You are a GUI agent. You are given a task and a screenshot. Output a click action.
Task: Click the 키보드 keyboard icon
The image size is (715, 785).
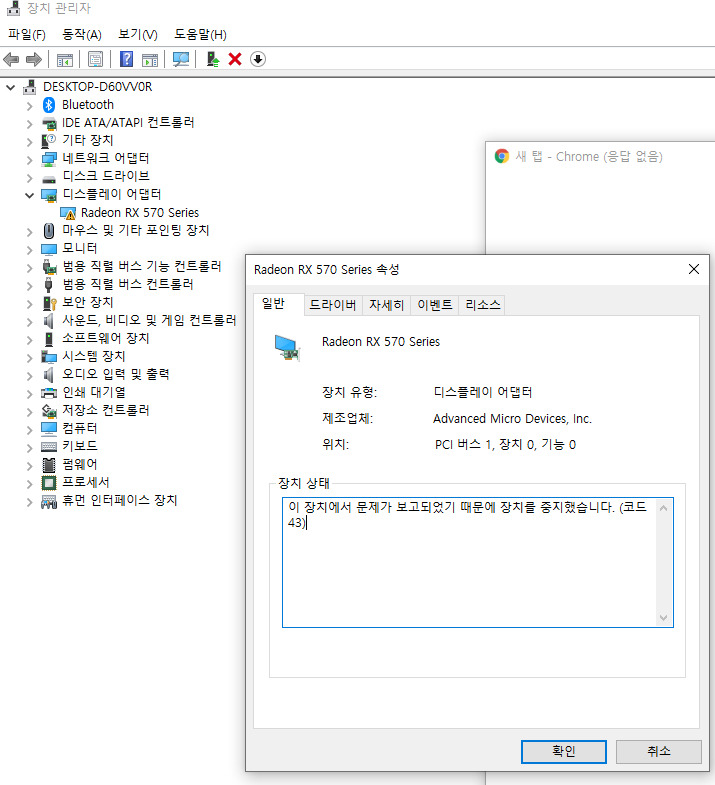[49, 447]
